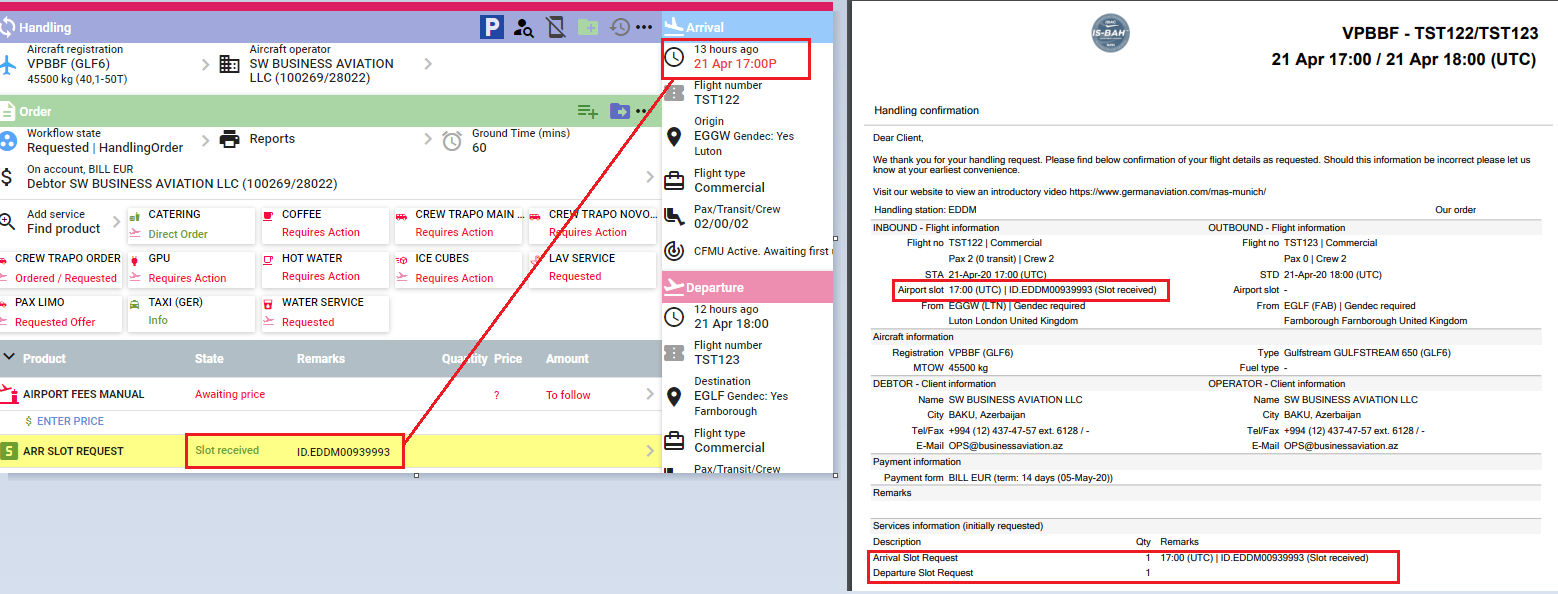The height and width of the screenshot is (594, 1558).
Task: Expand the Reports chevron
Action: [x=428, y=139]
